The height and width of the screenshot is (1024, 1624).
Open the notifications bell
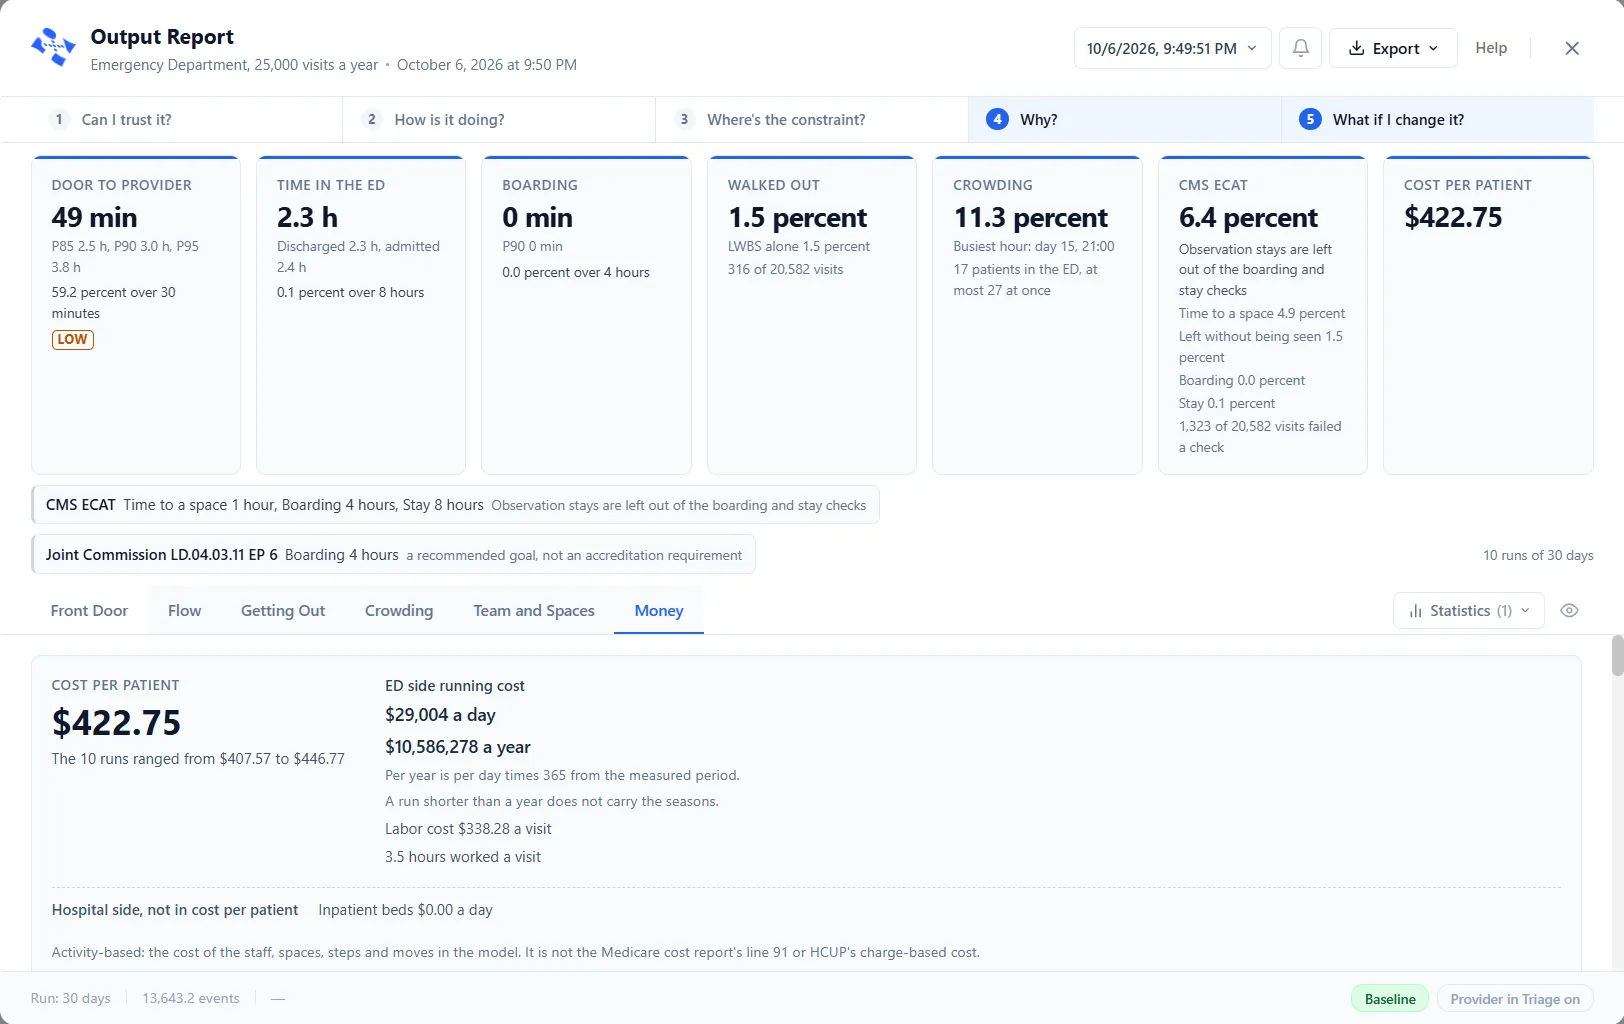tap(1300, 48)
